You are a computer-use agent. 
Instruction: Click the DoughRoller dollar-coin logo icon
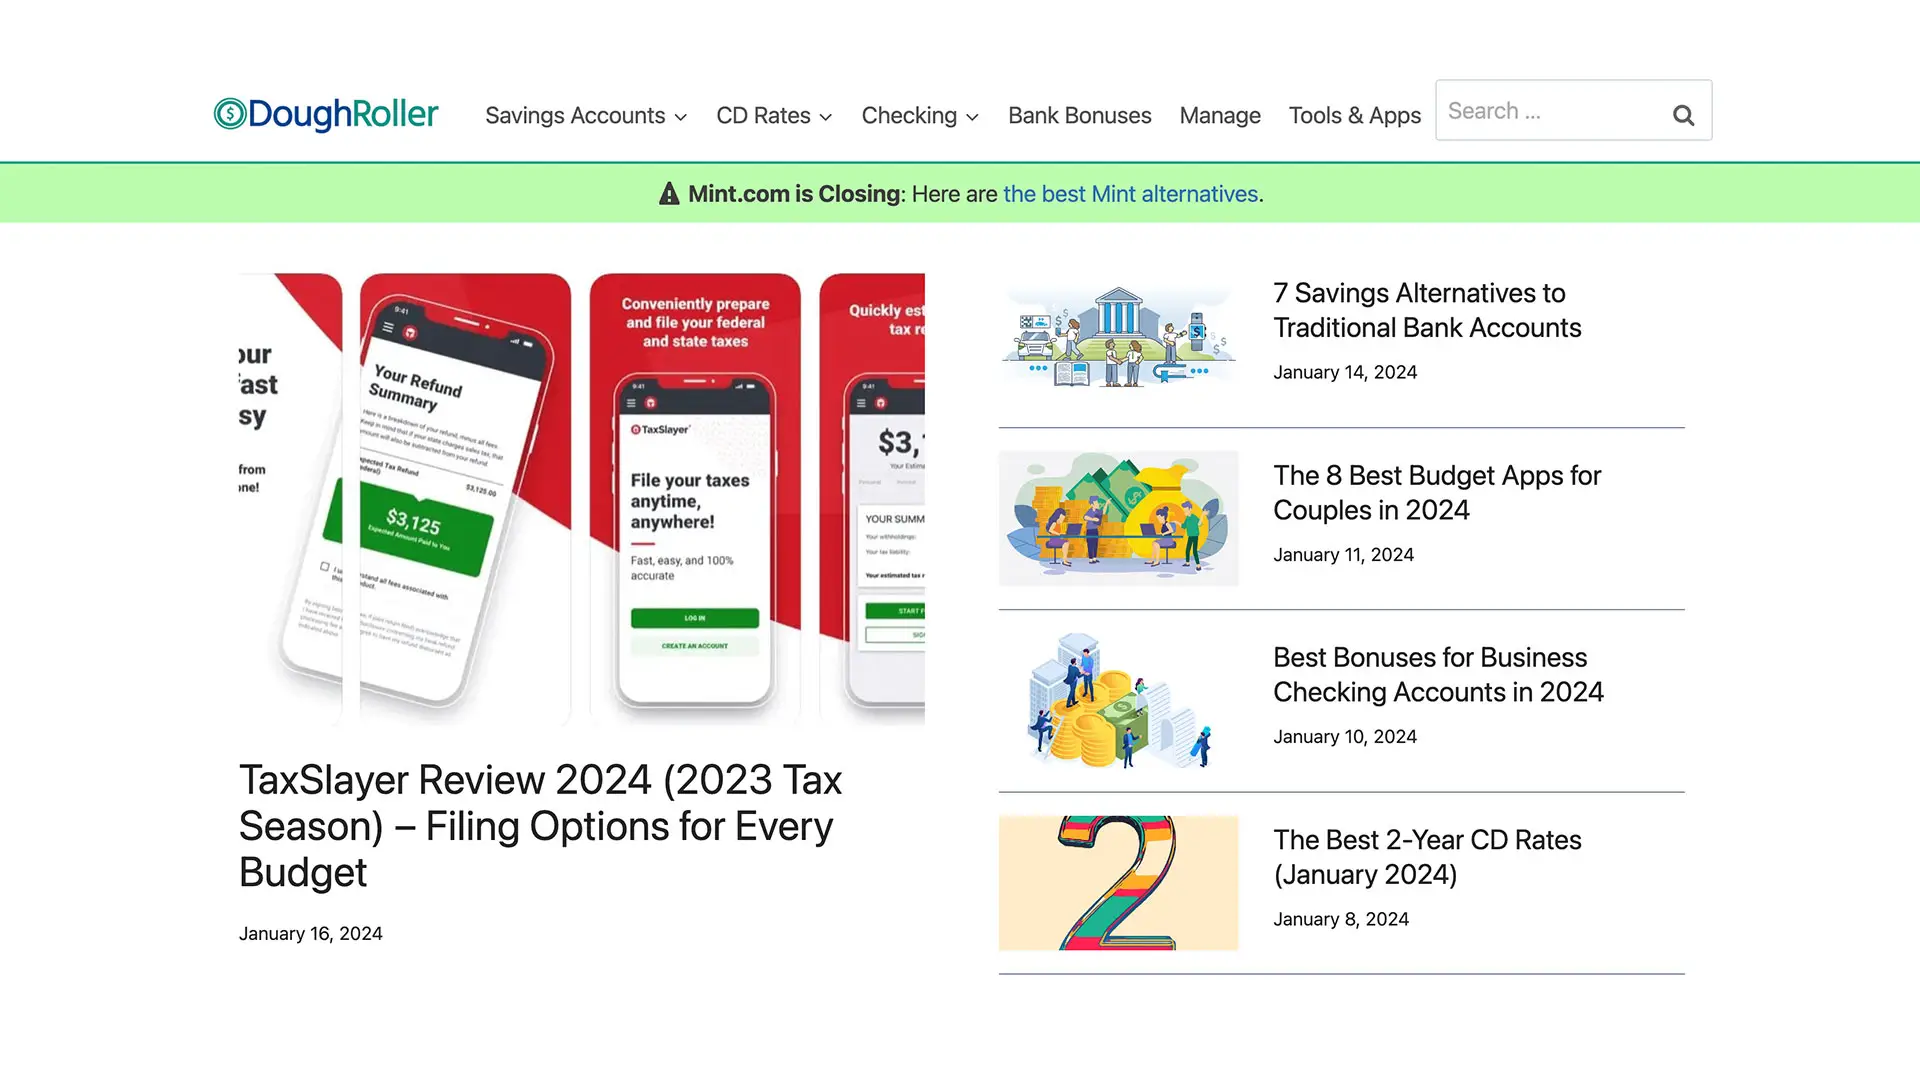pos(230,114)
